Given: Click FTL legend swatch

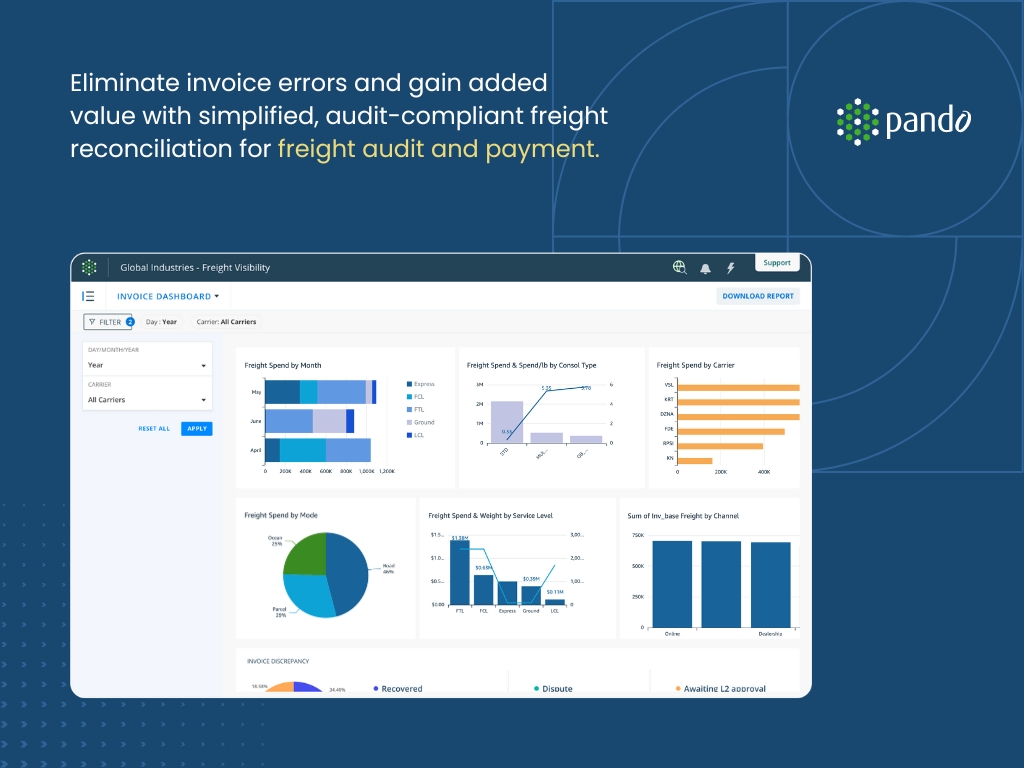Looking at the screenshot, I should (409, 409).
